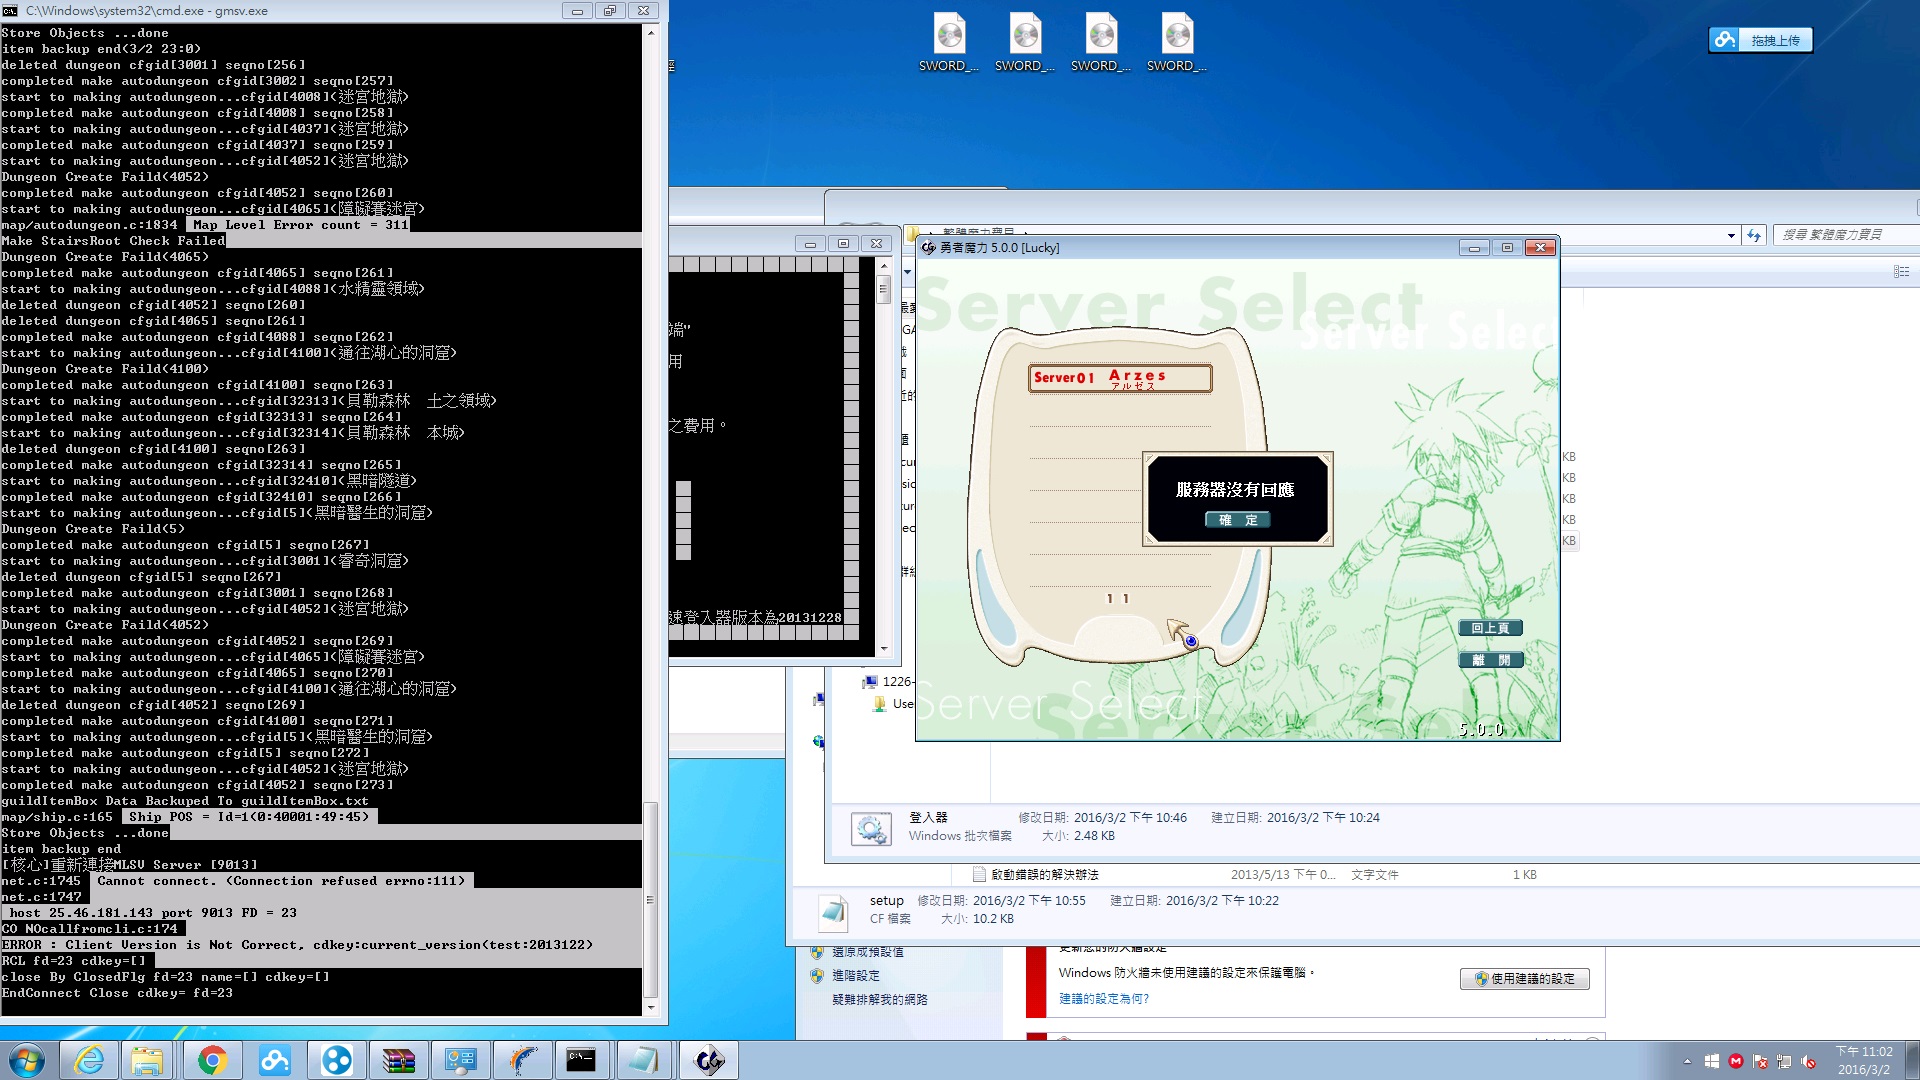Open Control Panel window from taskbar

point(460,1060)
